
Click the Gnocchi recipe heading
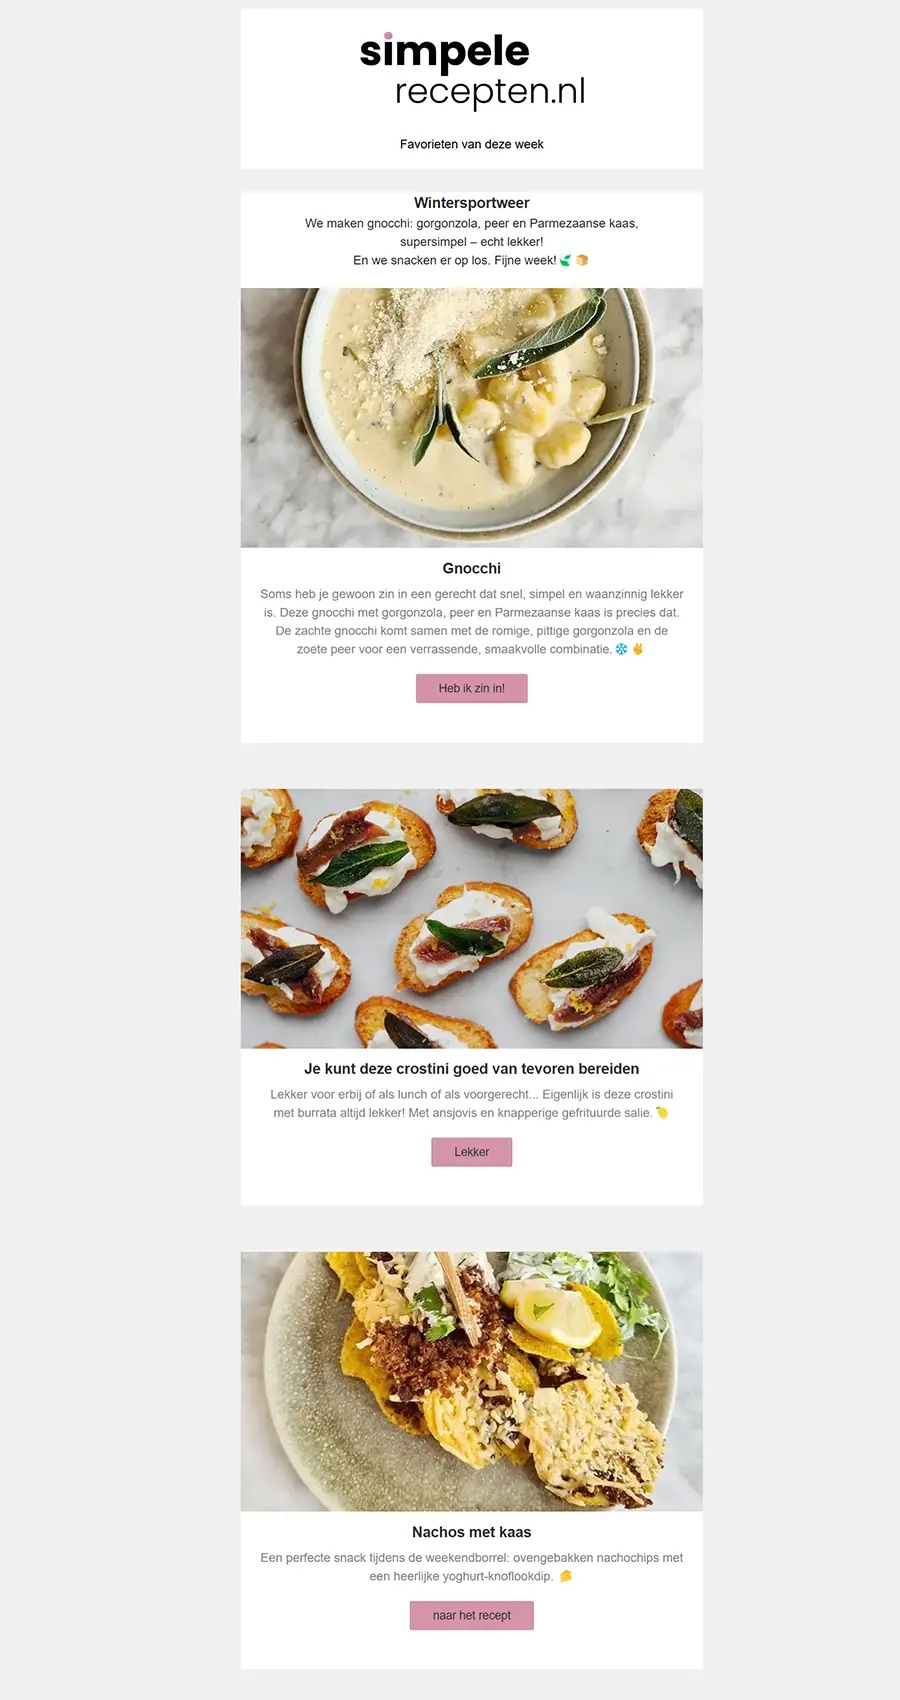point(472,568)
